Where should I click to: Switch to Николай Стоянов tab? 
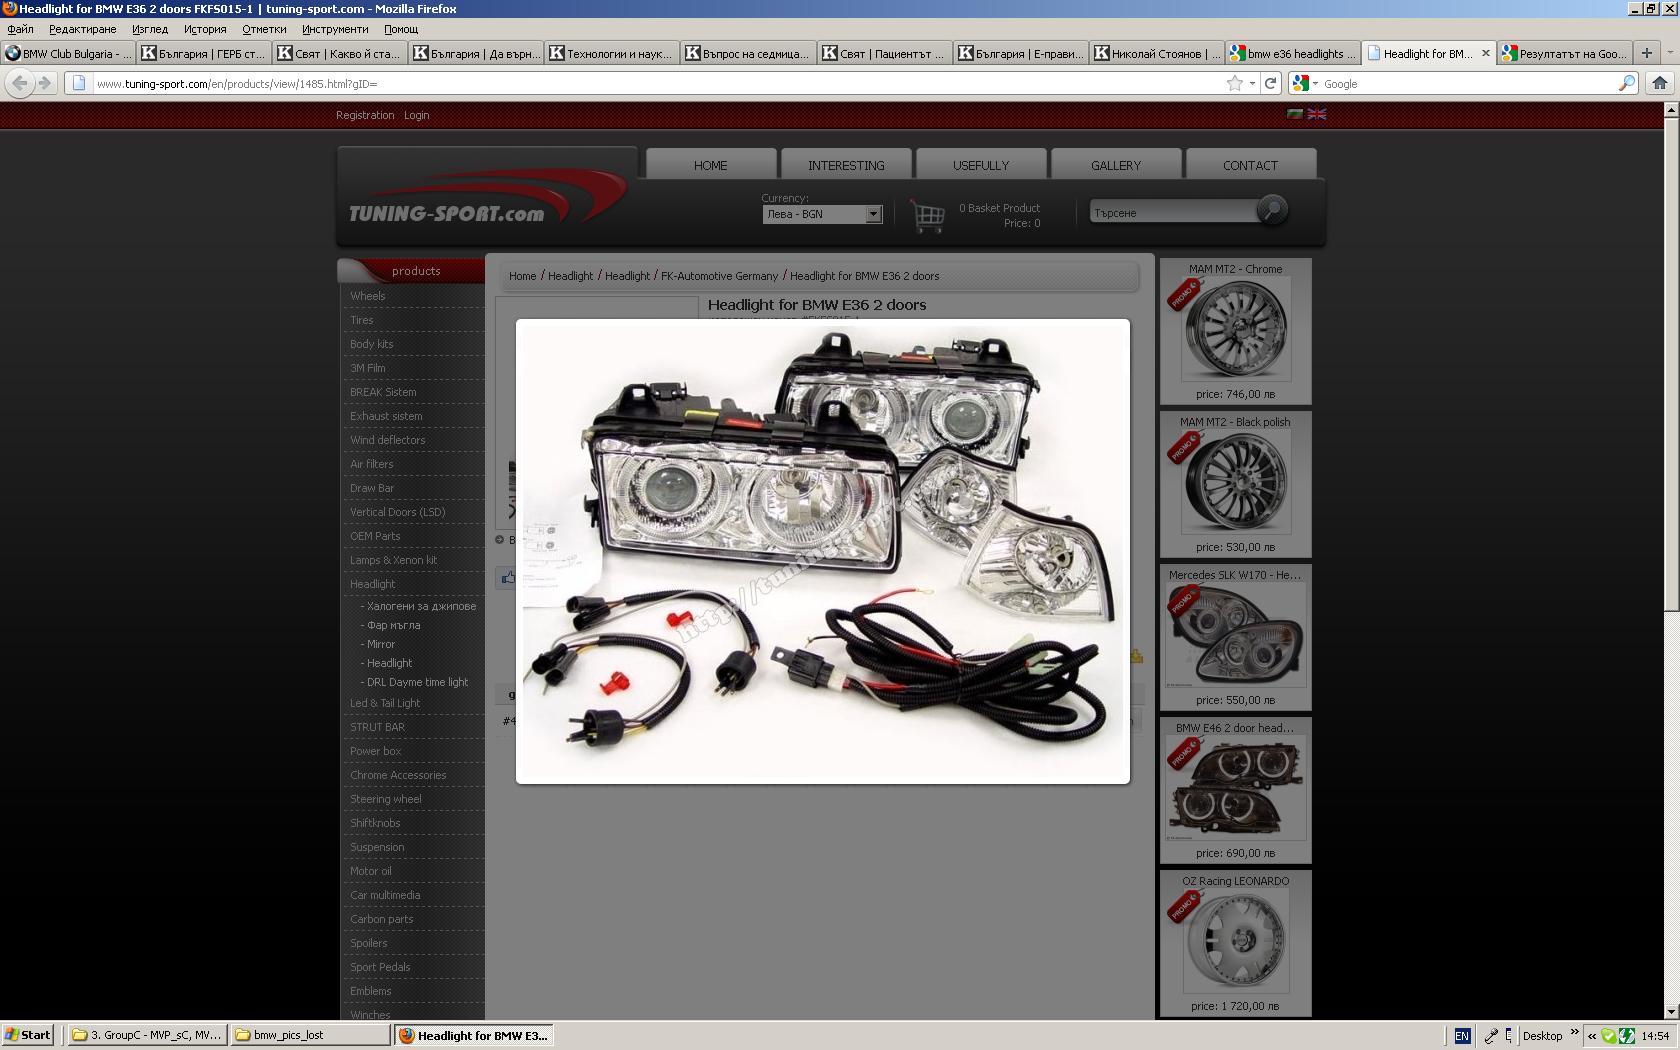point(1157,53)
